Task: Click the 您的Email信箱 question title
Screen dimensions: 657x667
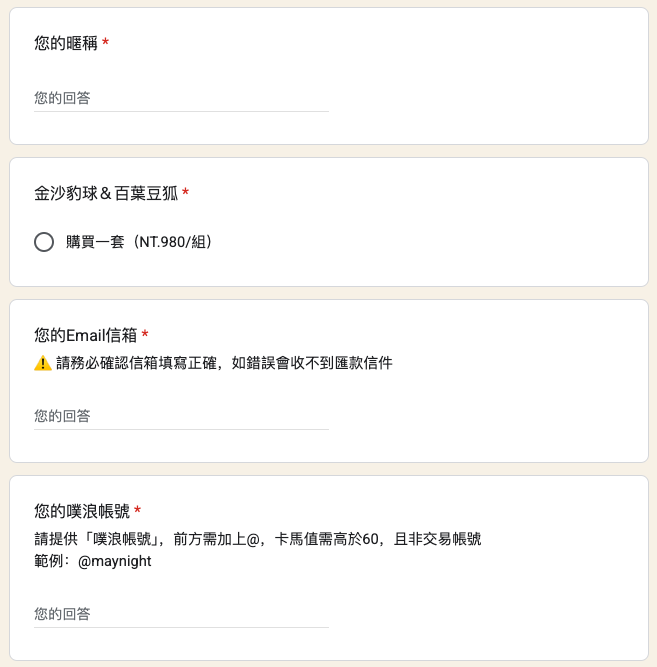Action: (x=86, y=335)
